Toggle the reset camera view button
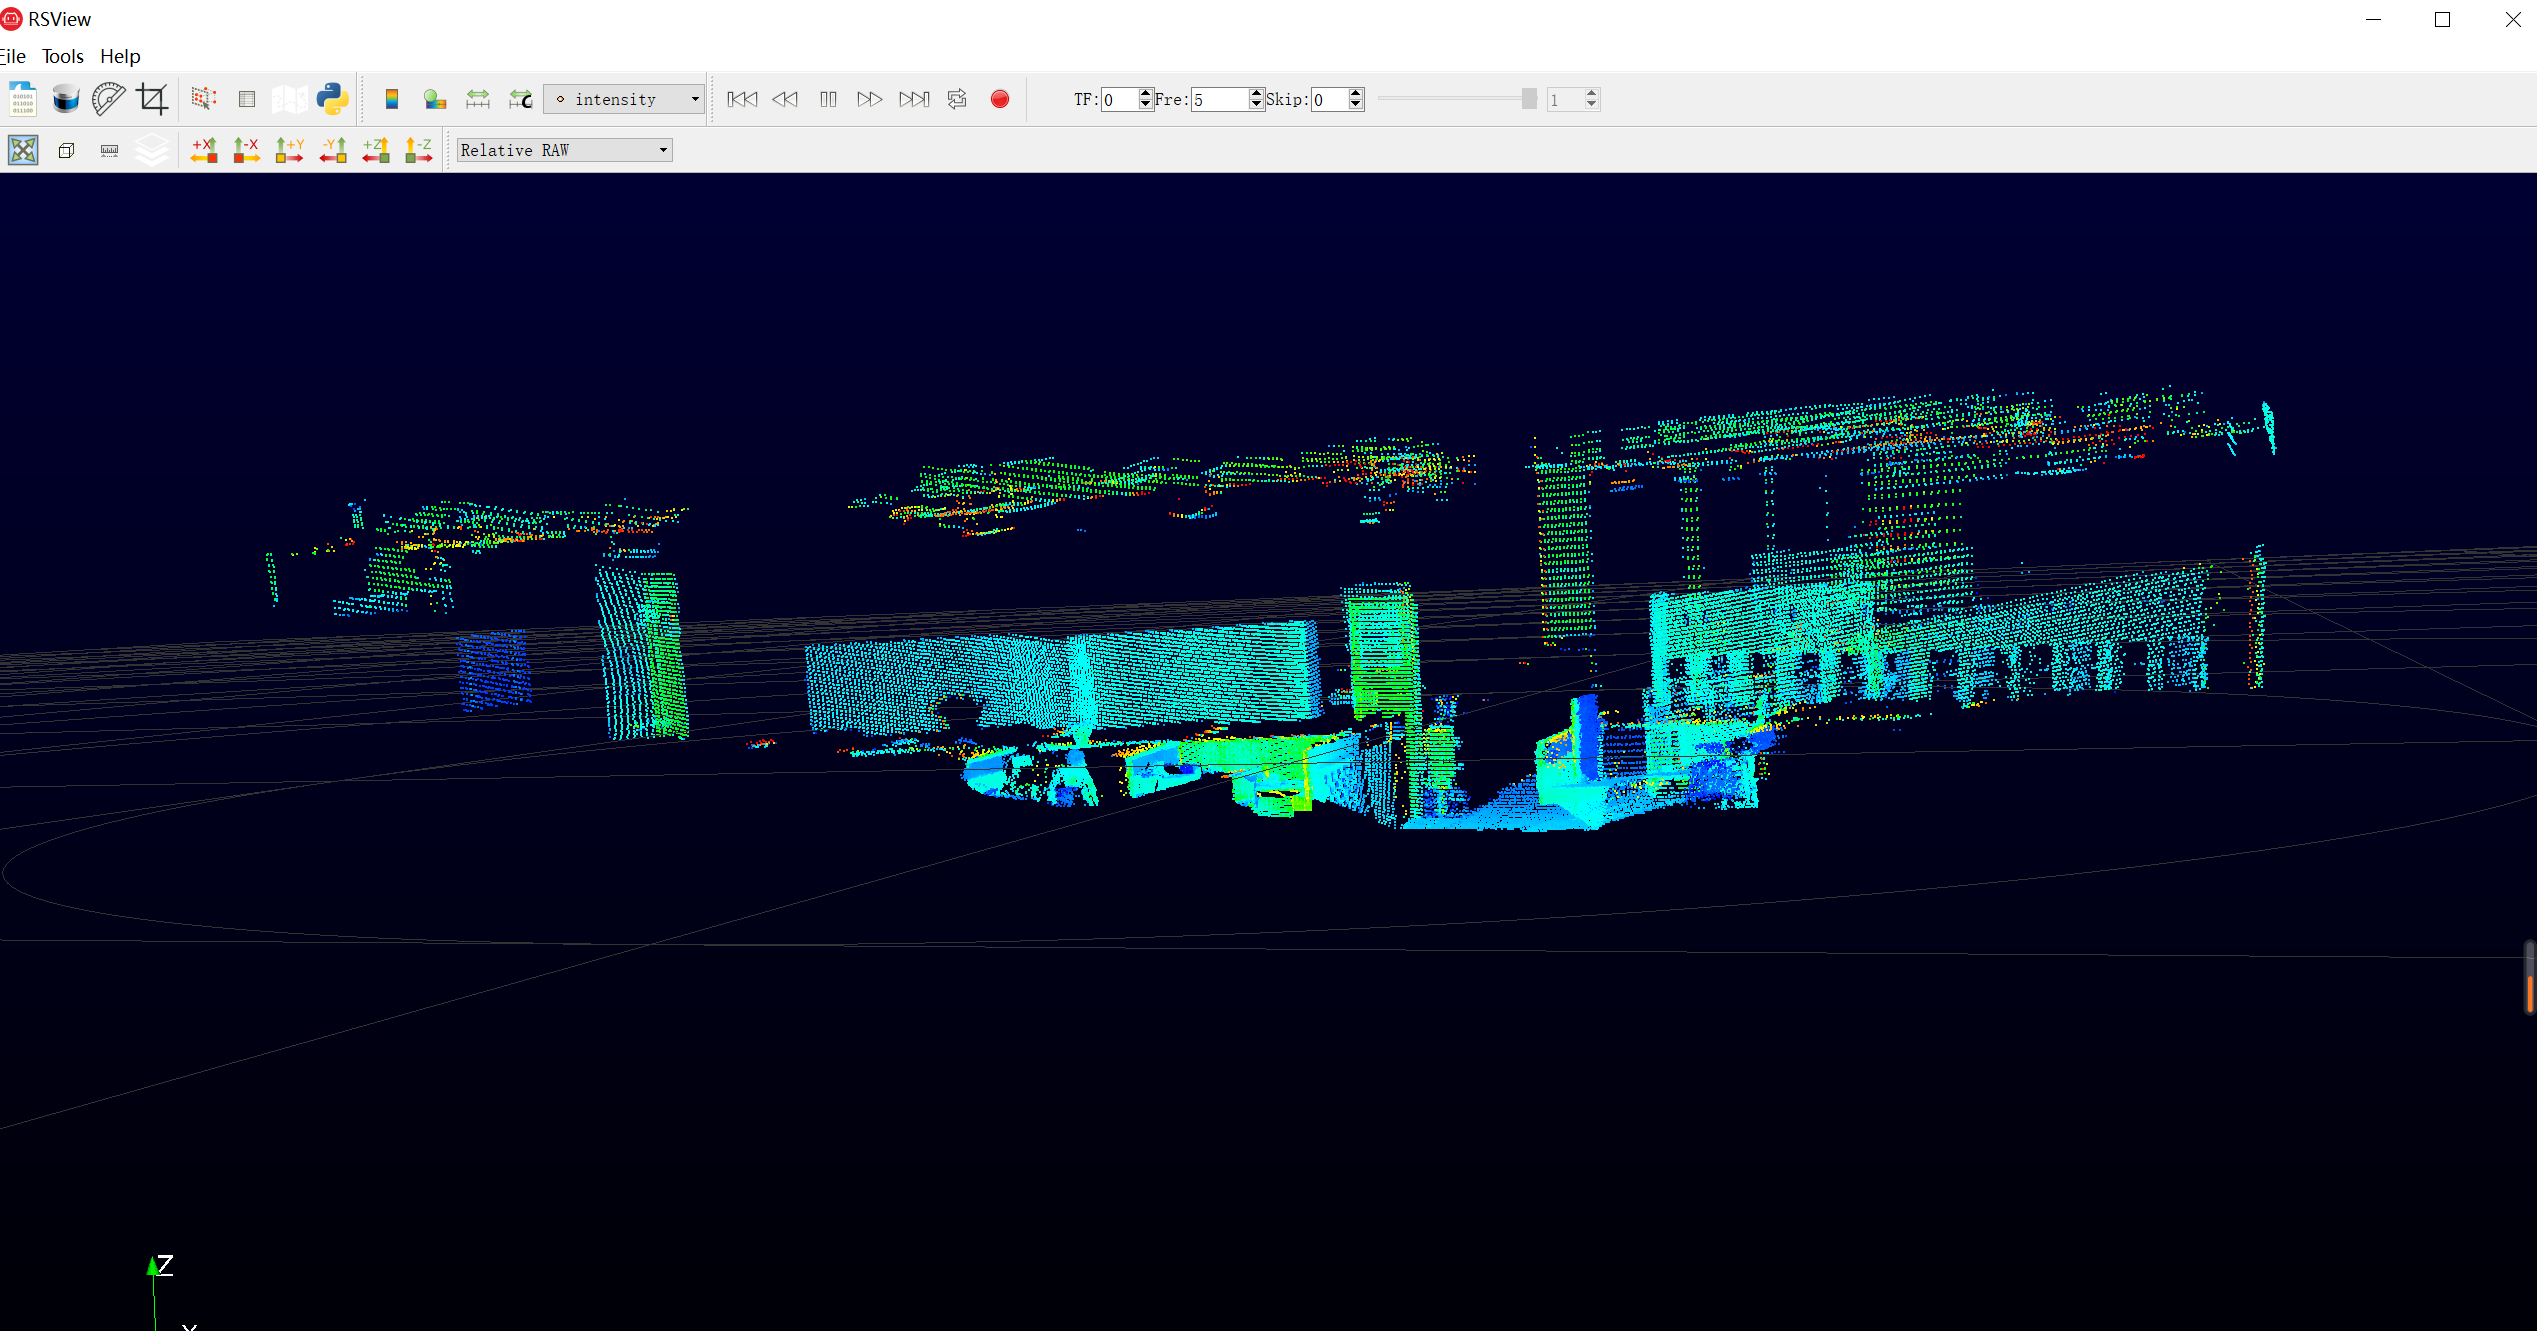 tap(23, 150)
